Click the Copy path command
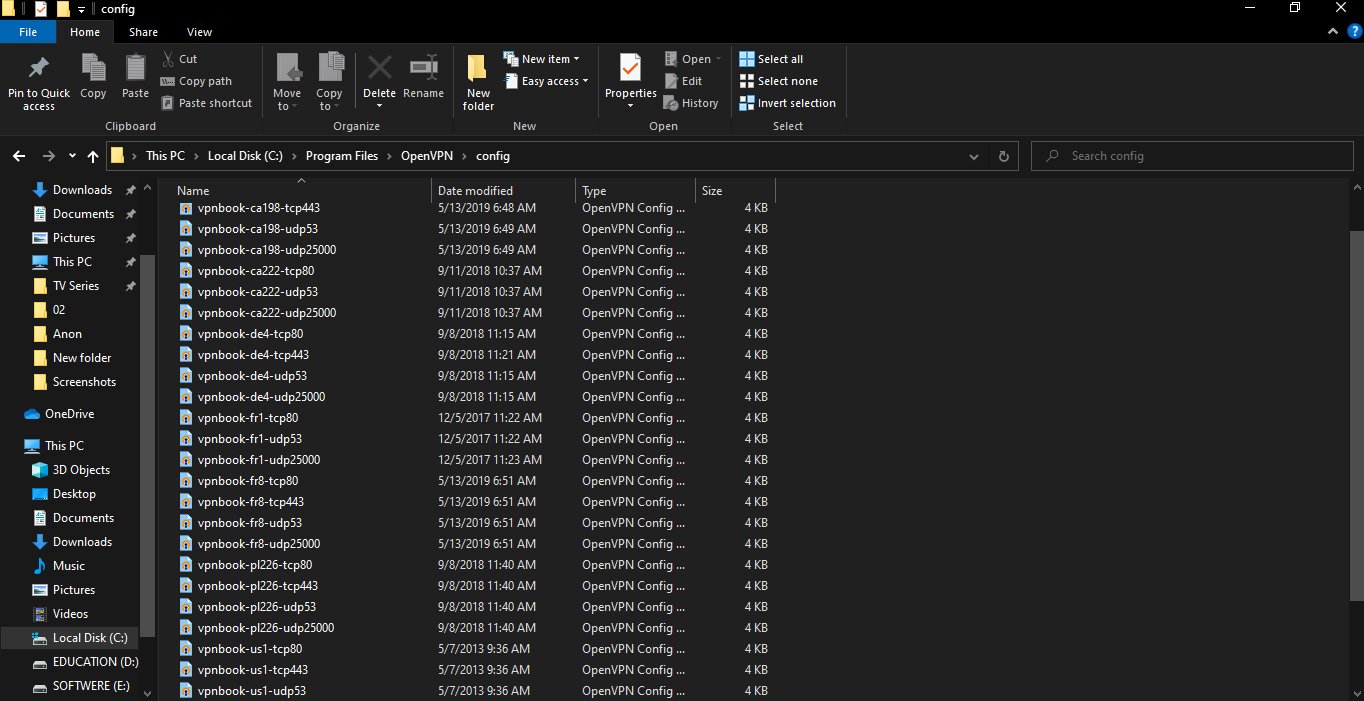The width and height of the screenshot is (1364, 701). (x=196, y=81)
